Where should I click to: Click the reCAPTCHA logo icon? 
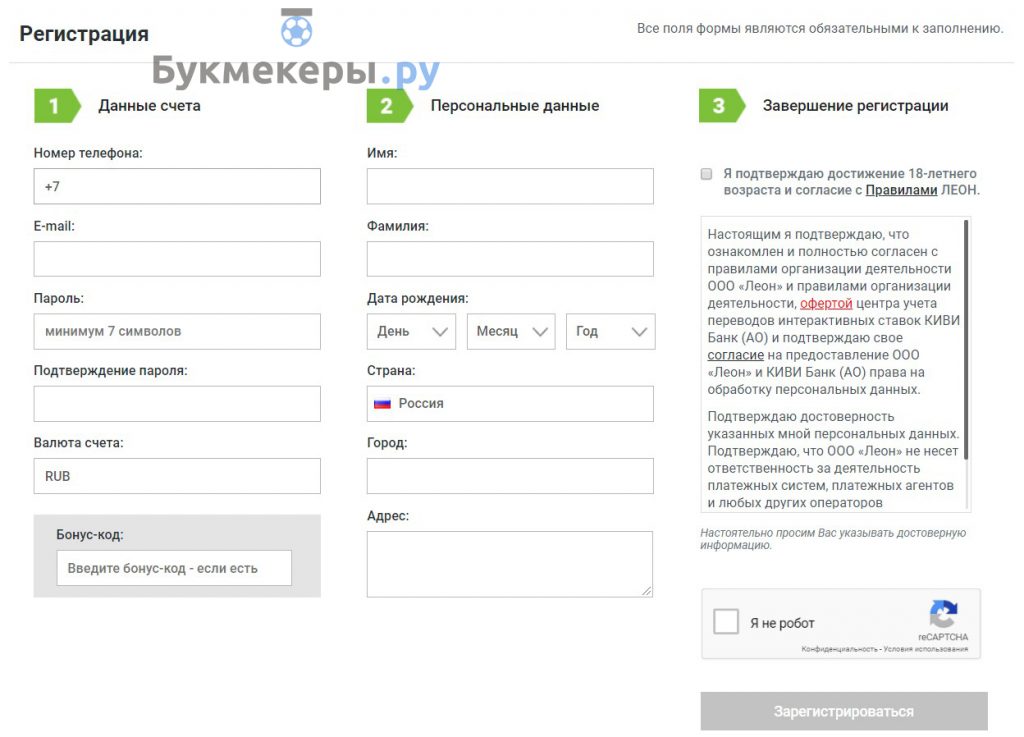point(944,614)
